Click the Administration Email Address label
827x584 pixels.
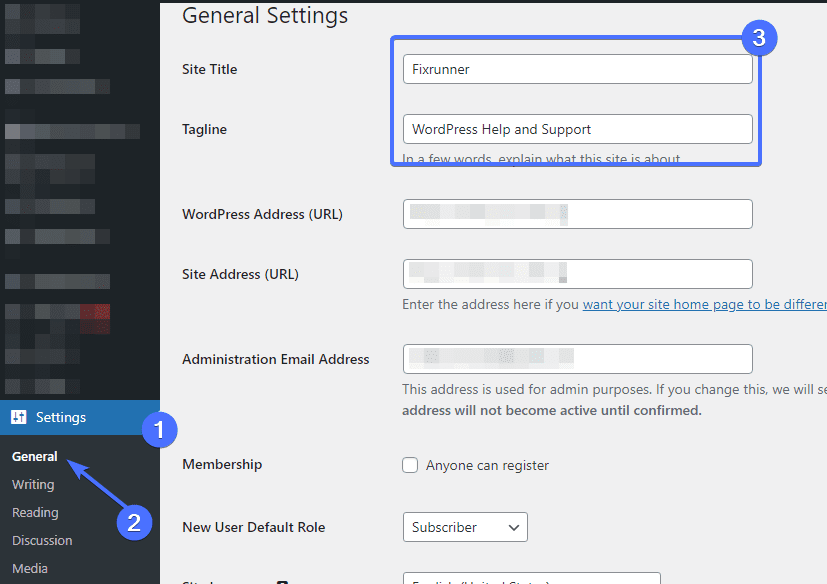(x=276, y=359)
